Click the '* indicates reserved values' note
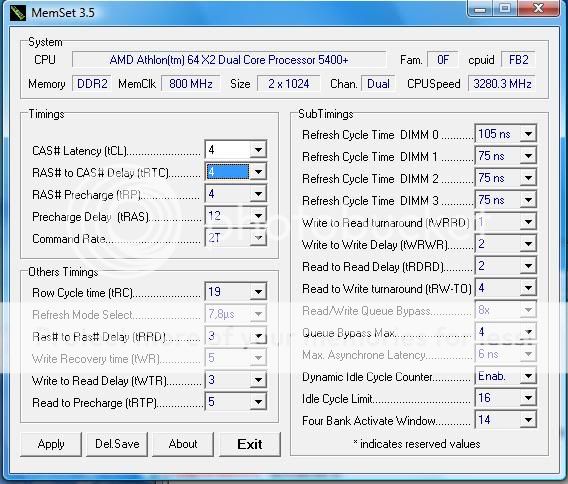The width and height of the screenshot is (568, 484). click(x=417, y=444)
